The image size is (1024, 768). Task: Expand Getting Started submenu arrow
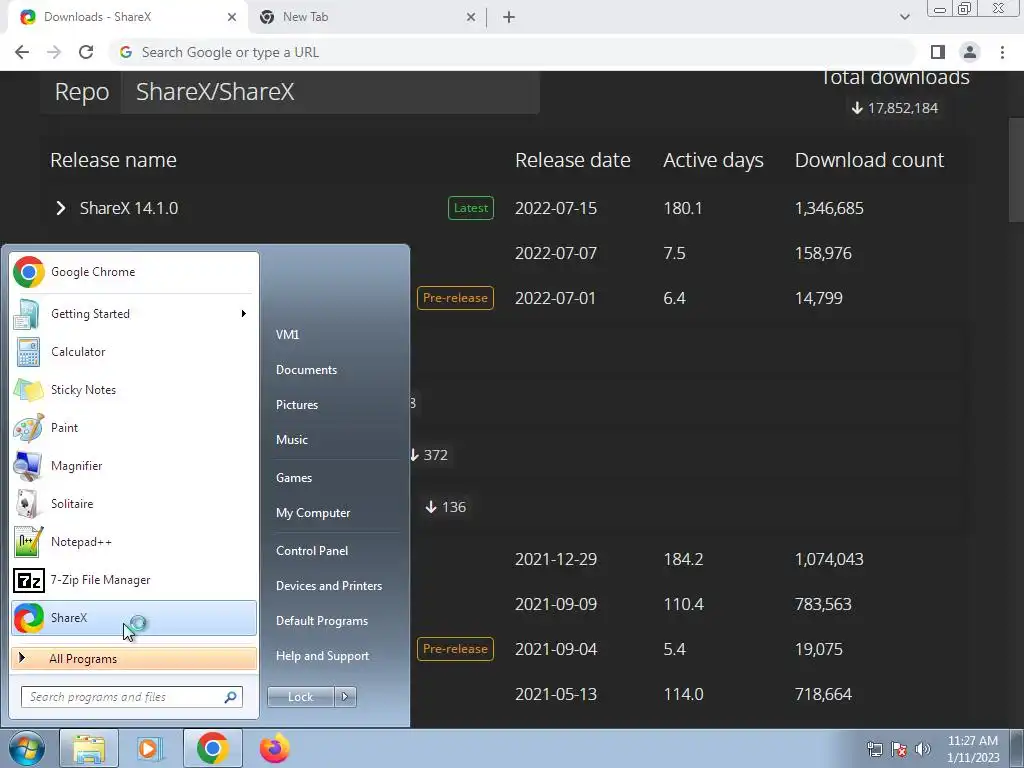tap(244, 314)
